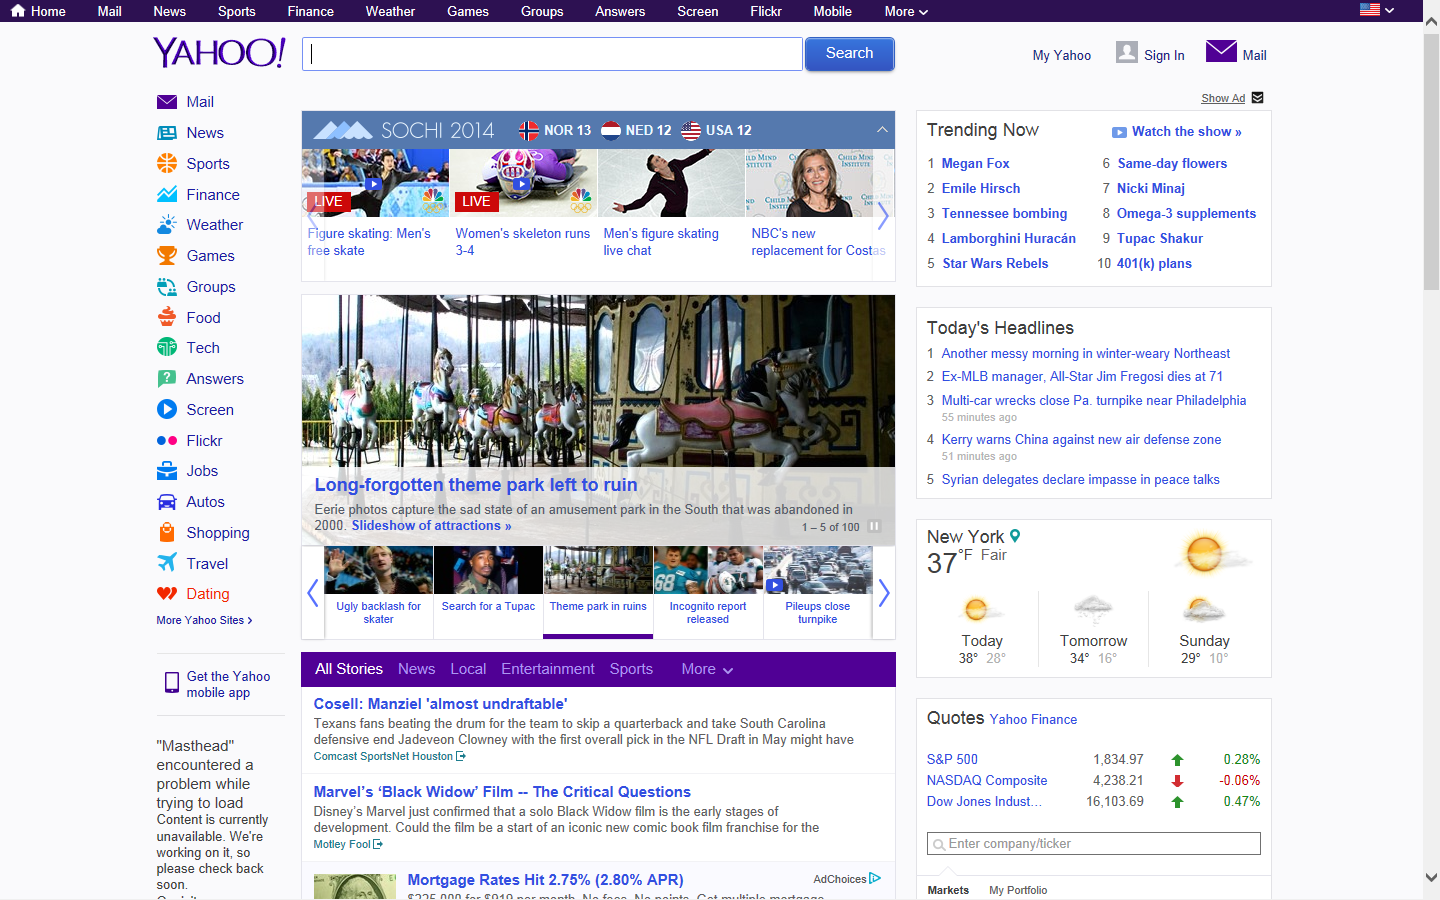Select the Food cupcake icon in the sidebar
Image resolution: width=1440 pixels, height=900 pixels.
tap(167, 317)
